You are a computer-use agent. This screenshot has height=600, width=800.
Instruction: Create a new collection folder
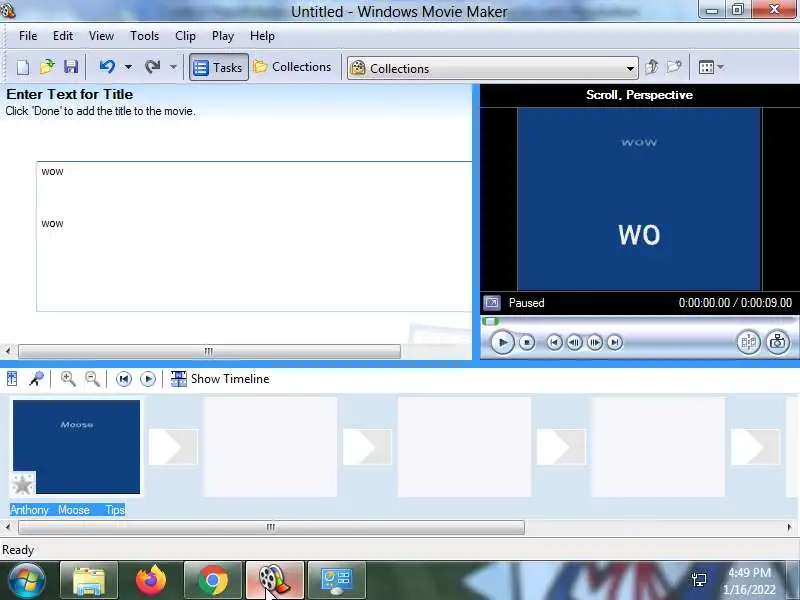pos(674,67)
